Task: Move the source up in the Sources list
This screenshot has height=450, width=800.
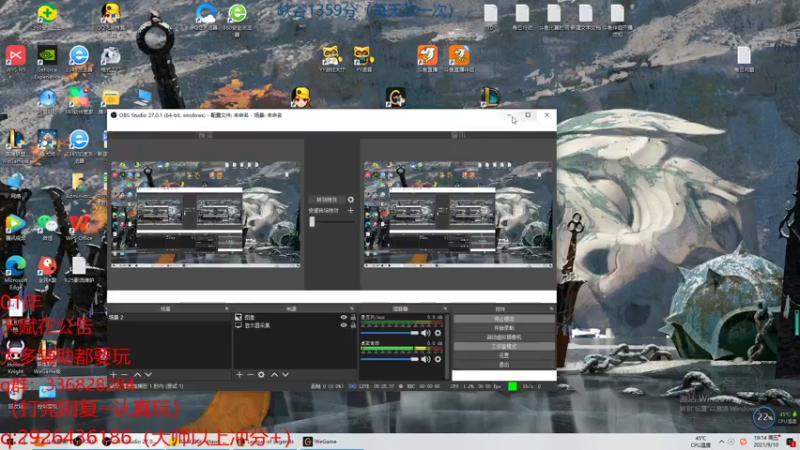Action: [x=274, y=374]
